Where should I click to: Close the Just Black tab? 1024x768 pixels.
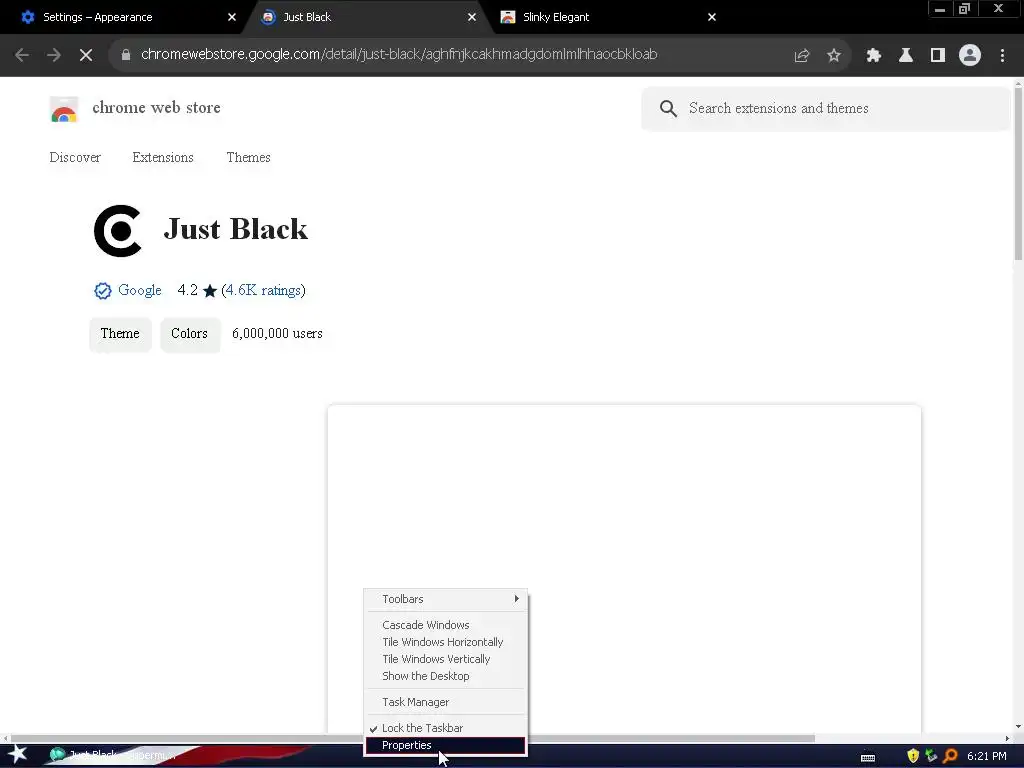coord(472,17)
